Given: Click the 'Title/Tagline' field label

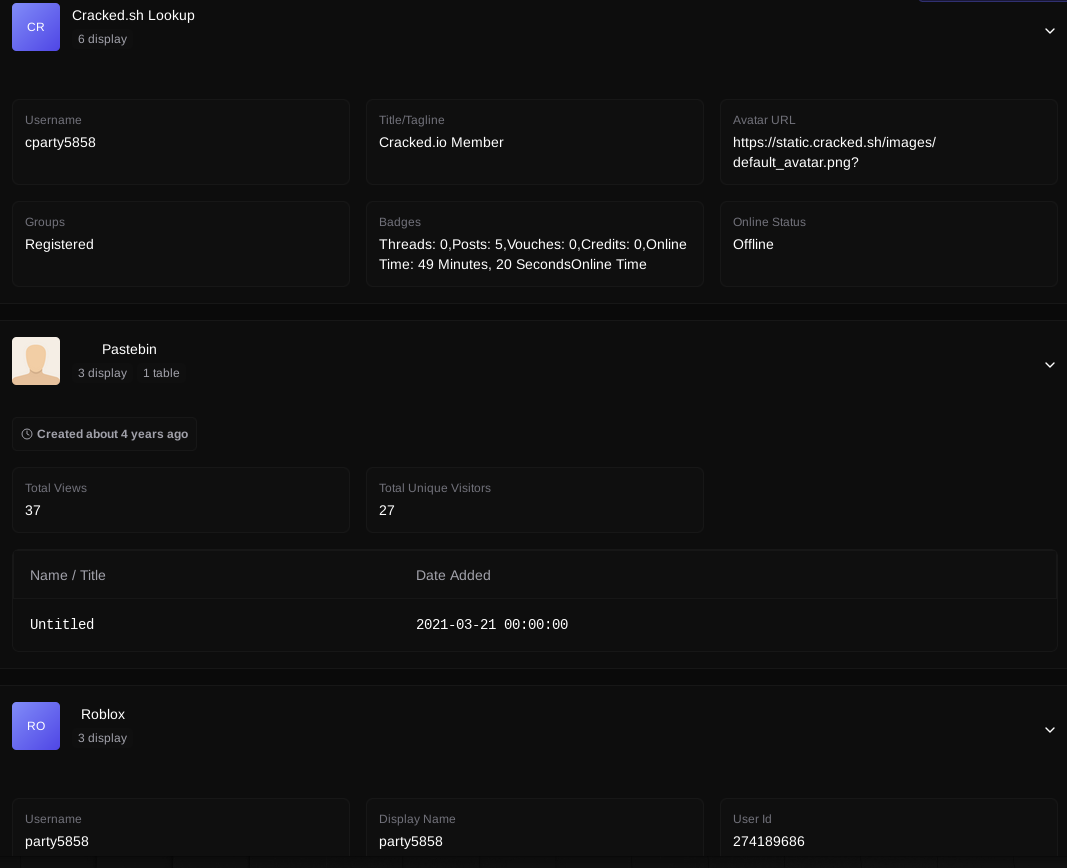Looking at the screenshot, I should [x=412, y=120].
